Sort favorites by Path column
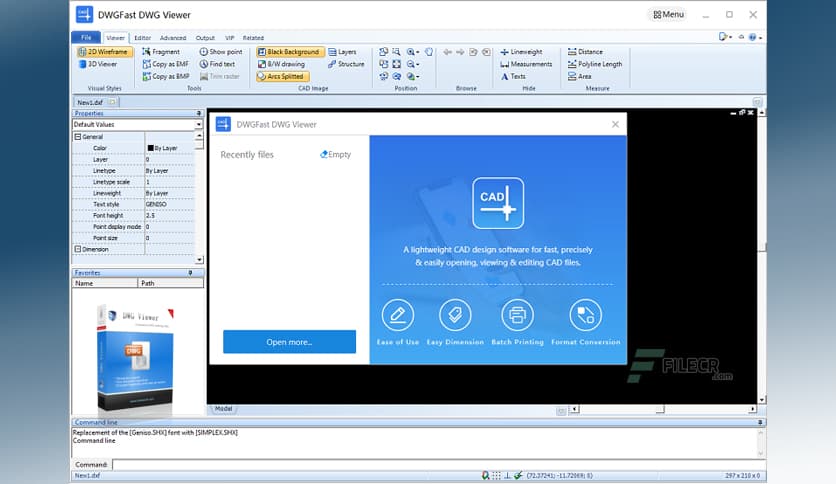The width and height of the screenshot is (836, 484). 171,283
